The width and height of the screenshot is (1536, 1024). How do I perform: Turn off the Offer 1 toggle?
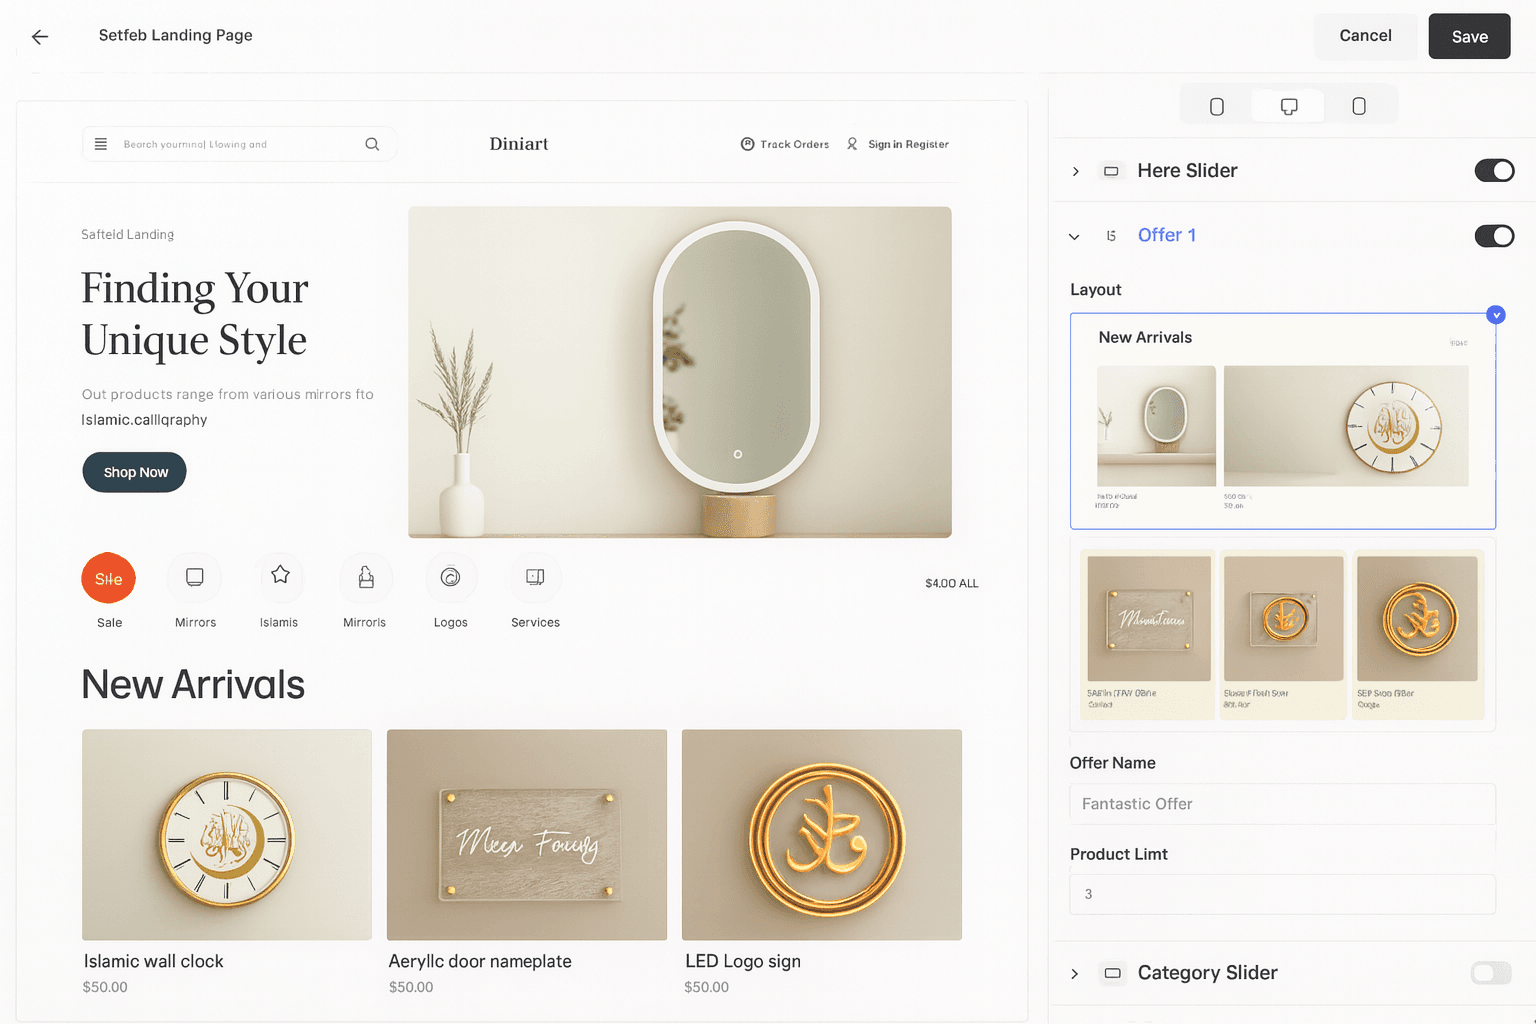click(x=1494, y=236)
